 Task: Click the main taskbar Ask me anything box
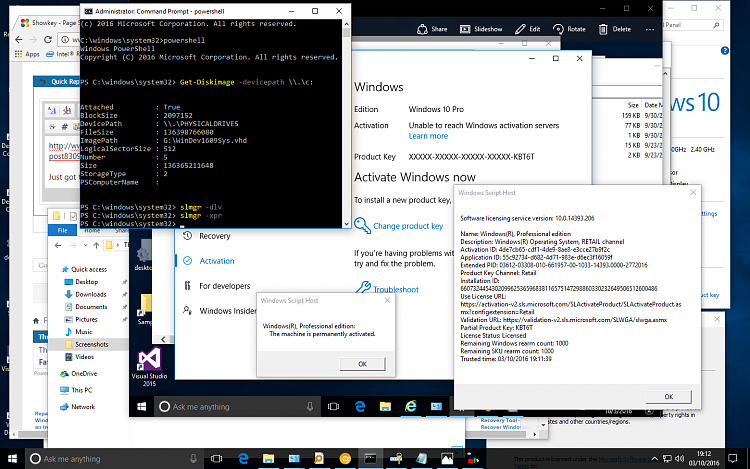click(114, 459)
